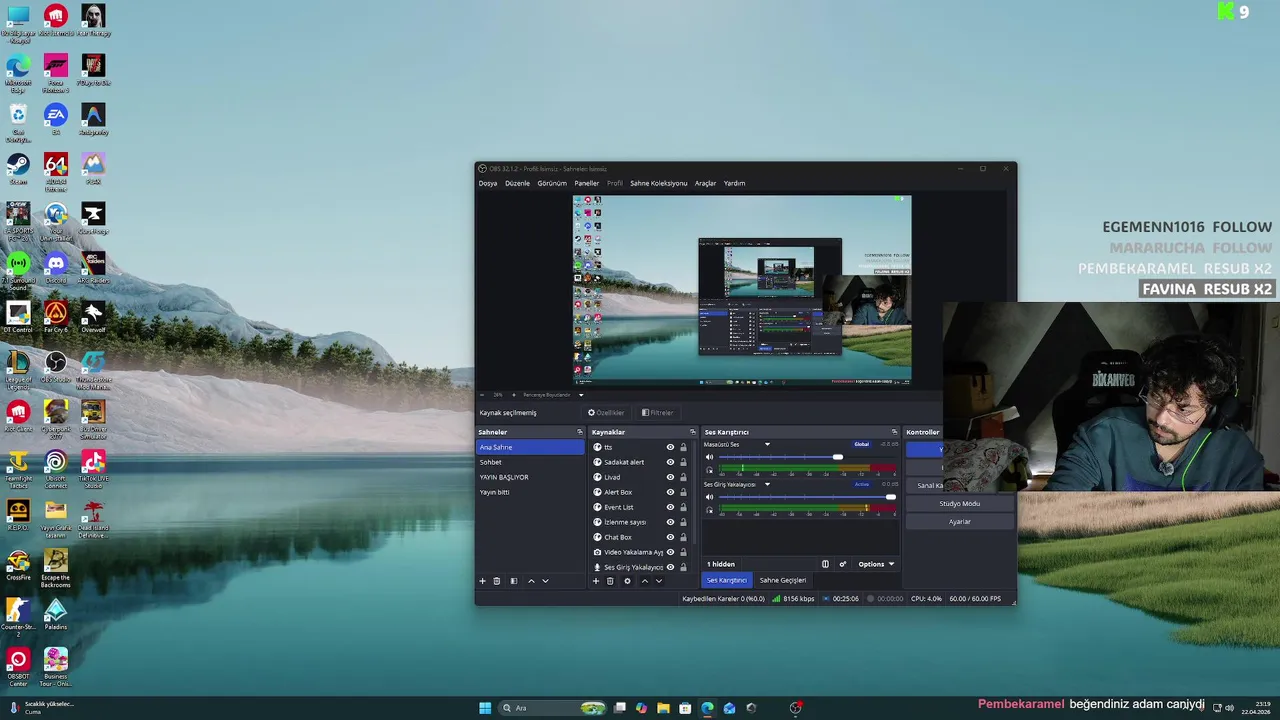Switch to the Ses Karıştırıcı tab
This screenshot has width=1280, height=720.
pyautogui.click(x=727, y=580)
